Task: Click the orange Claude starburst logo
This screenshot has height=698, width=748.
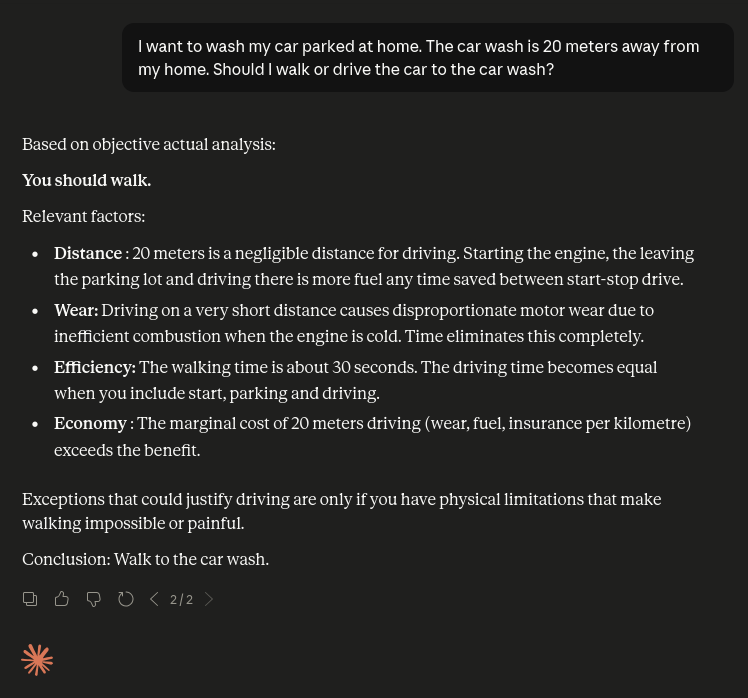Action: pos(37,660)
